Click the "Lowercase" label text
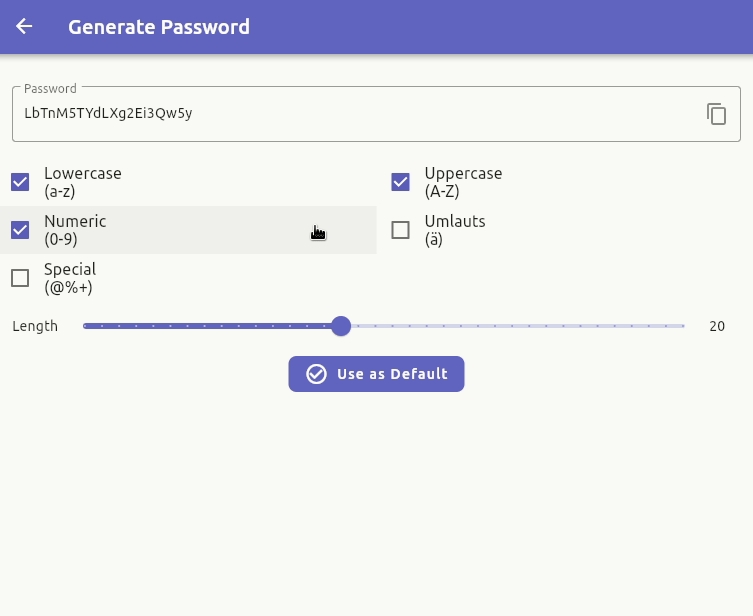Image resolution: width=753 pixels, height=616 pixels. pos(82,174)
